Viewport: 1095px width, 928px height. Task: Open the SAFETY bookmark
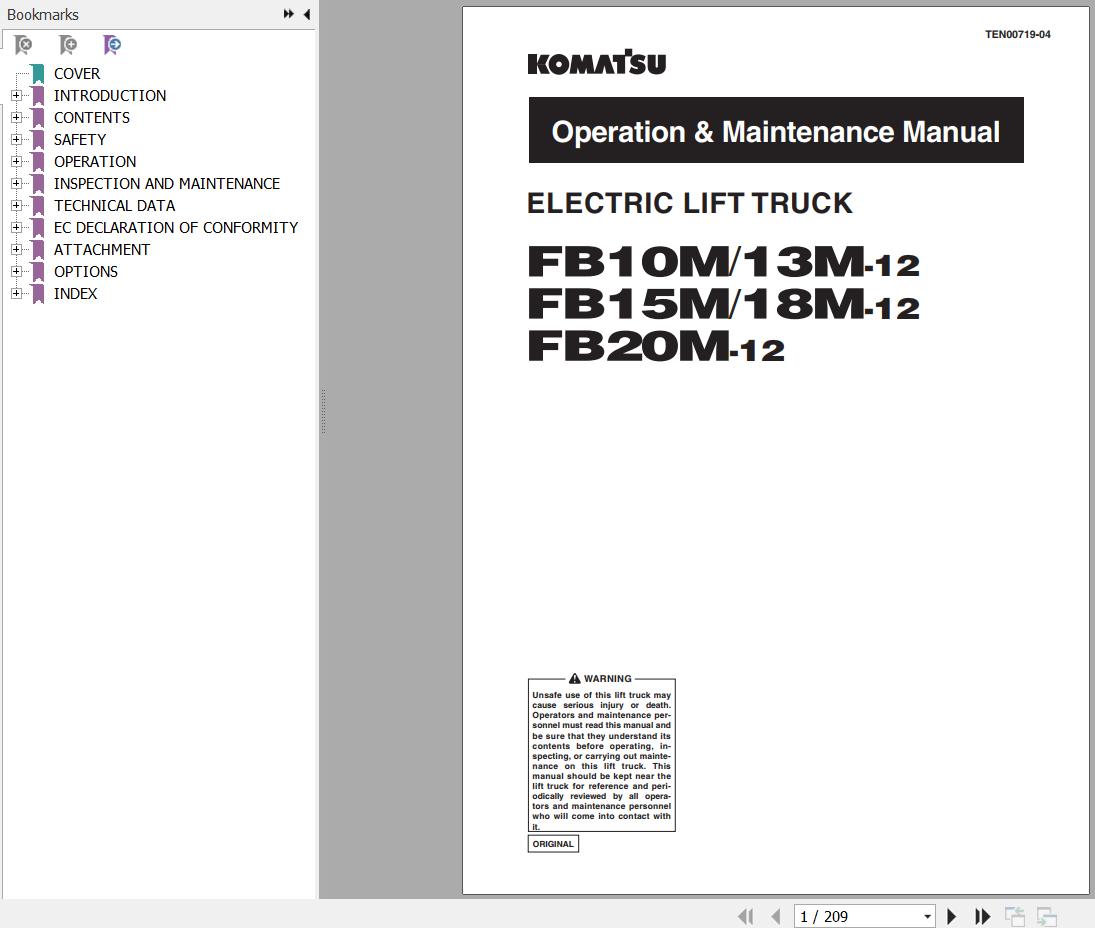[x=80, y=140]
